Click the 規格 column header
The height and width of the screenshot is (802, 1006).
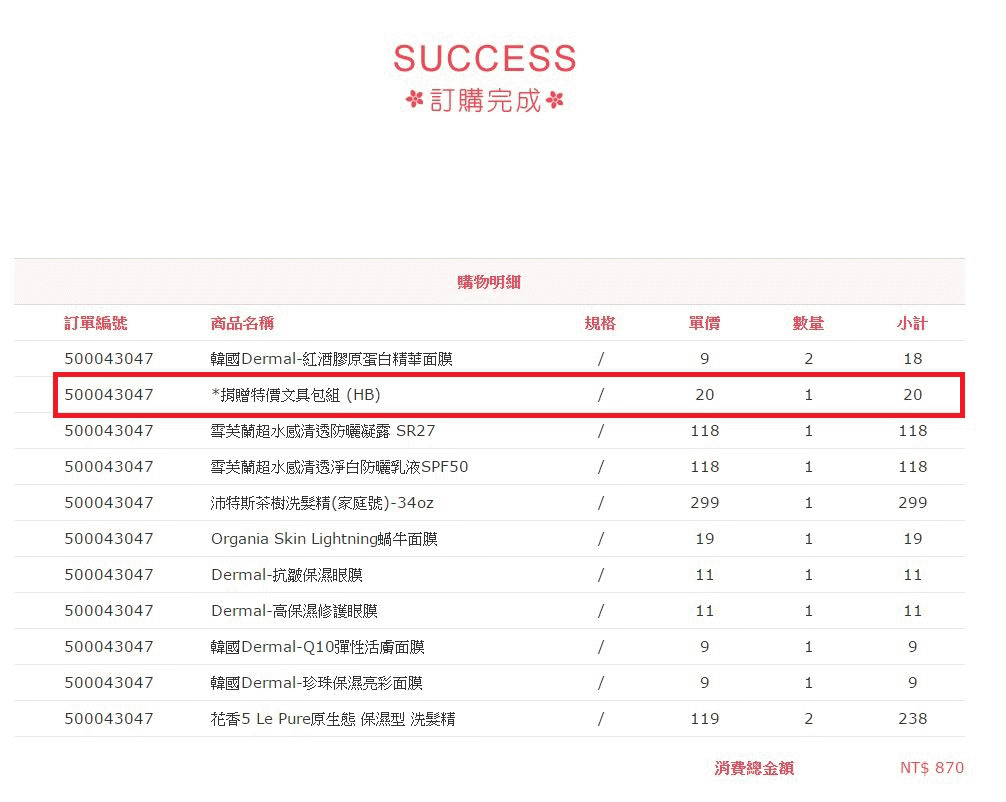coord(600,323)
